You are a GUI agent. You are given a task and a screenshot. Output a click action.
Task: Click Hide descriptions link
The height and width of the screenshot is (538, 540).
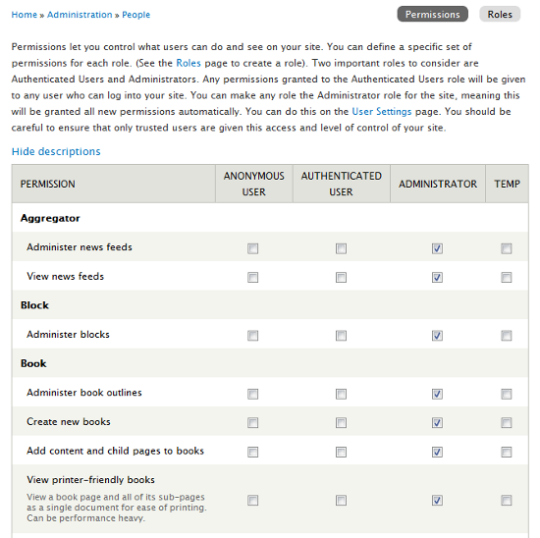(x=56, y=151)
